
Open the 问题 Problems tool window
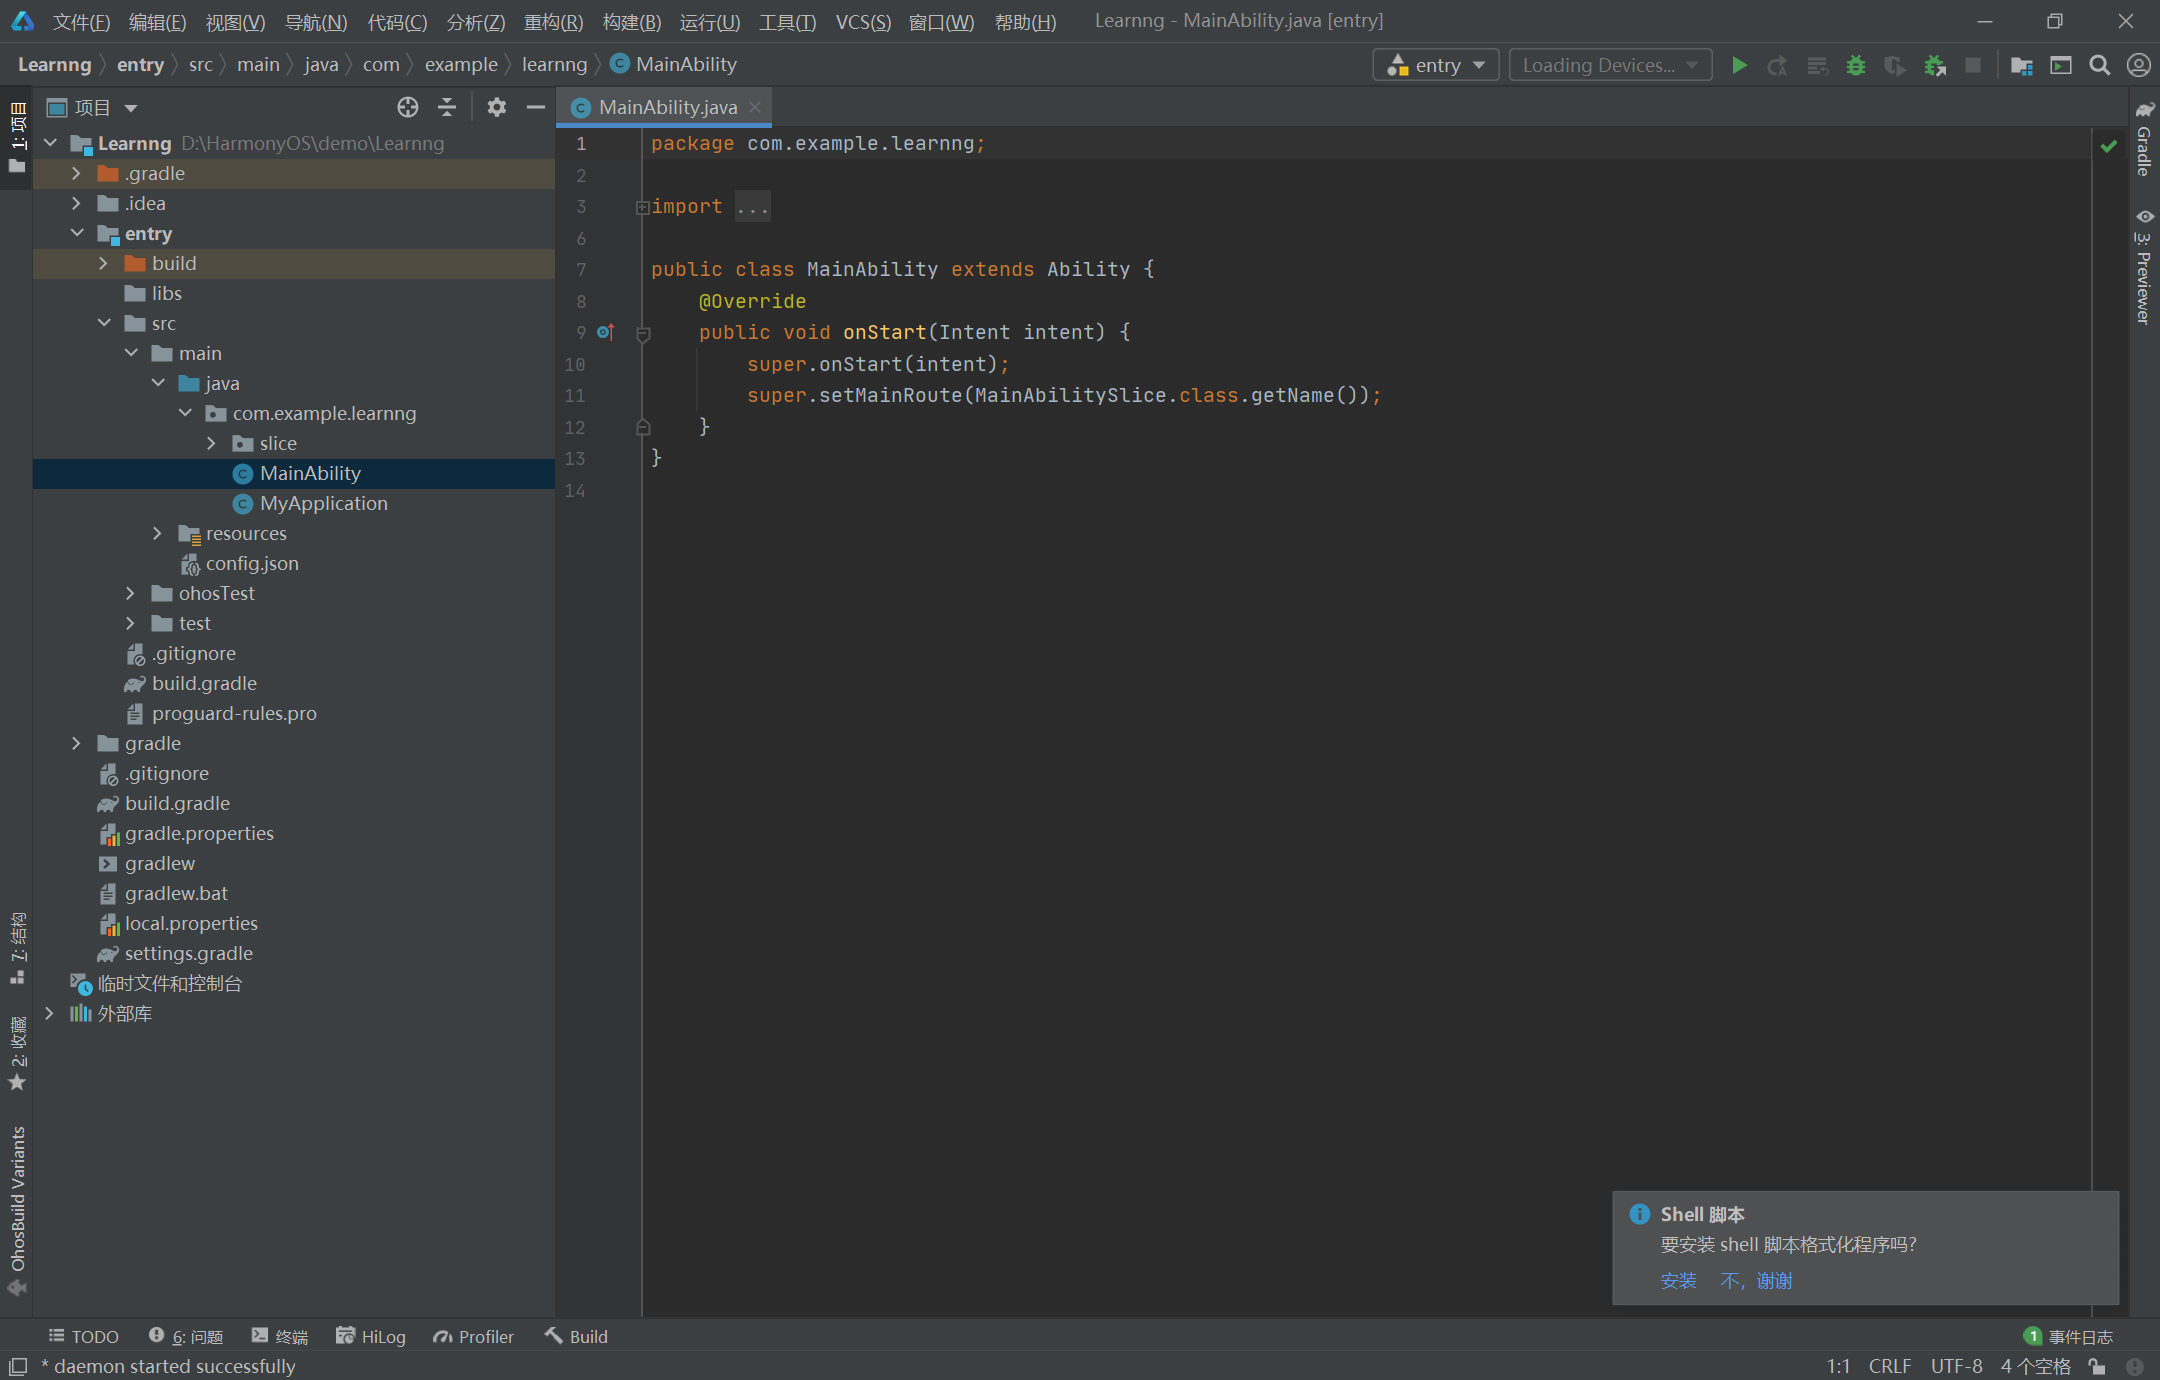point(186,1336)
